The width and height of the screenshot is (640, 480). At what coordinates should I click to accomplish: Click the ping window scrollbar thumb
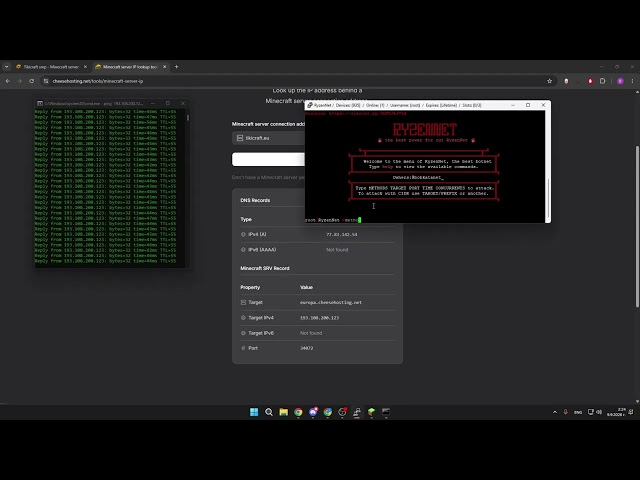pos(187,118)
